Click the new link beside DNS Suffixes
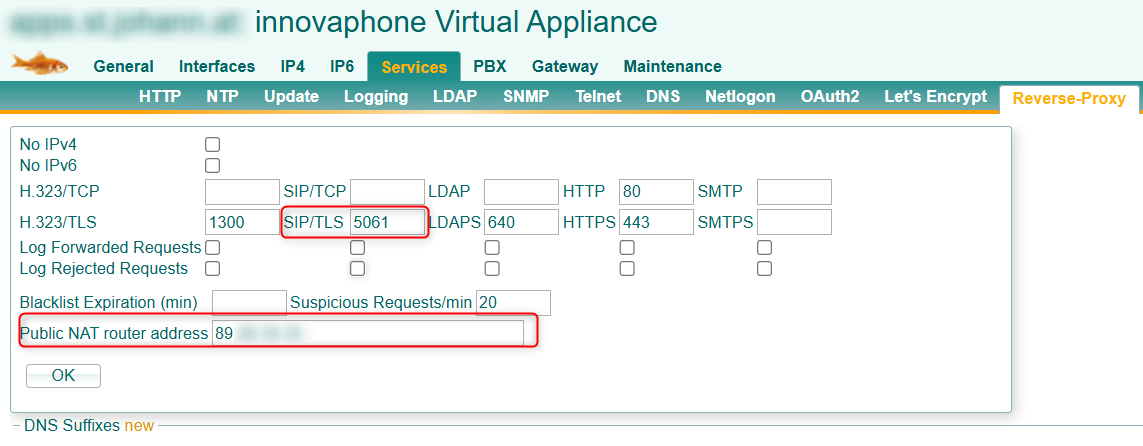The width and height of the screenshot is (1143, 446). pyautogui.click(x=139, y=426)
